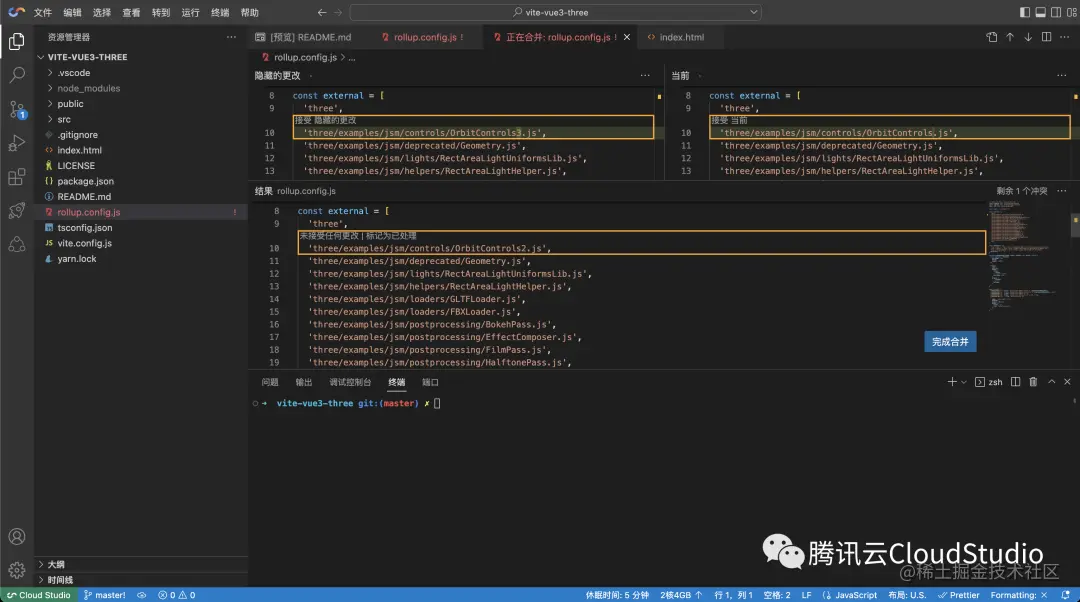Viewport: 1080px width, 602px height.
Task: Create a new terminal with plus icon
Action: click(x=952, y=382)
